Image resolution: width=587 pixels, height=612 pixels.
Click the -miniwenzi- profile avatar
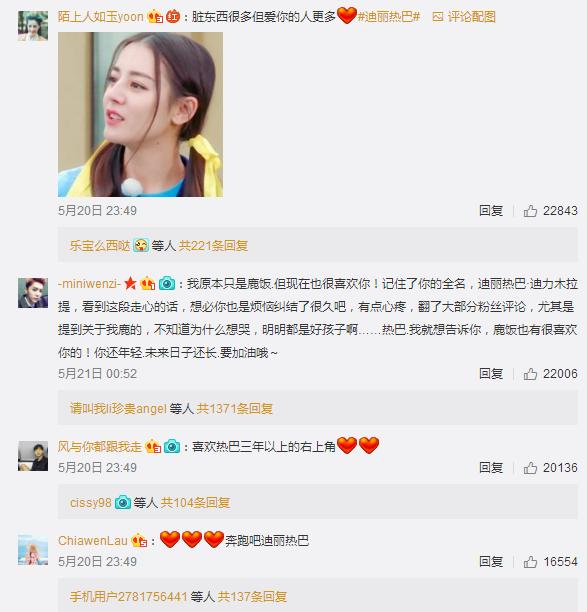coord(33,293)
